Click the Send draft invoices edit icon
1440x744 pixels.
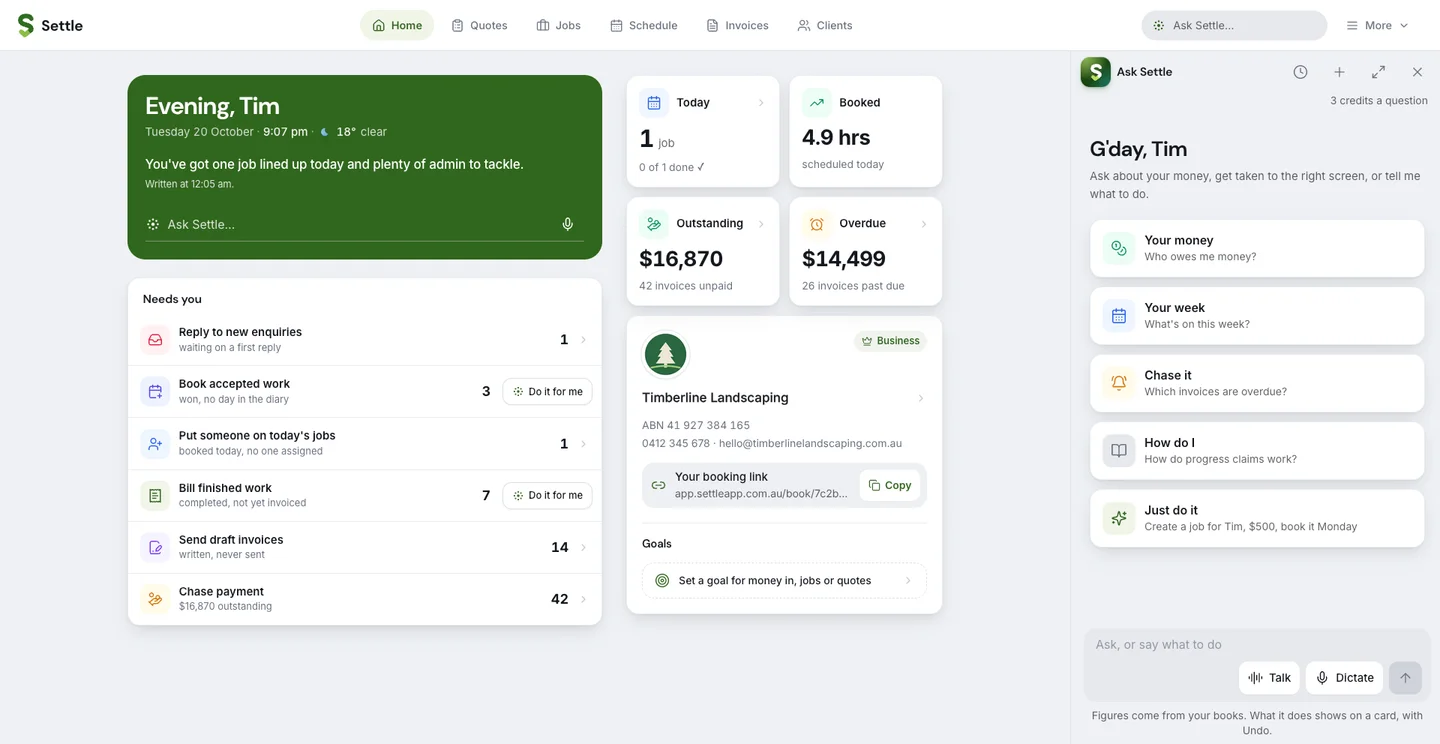155,547
